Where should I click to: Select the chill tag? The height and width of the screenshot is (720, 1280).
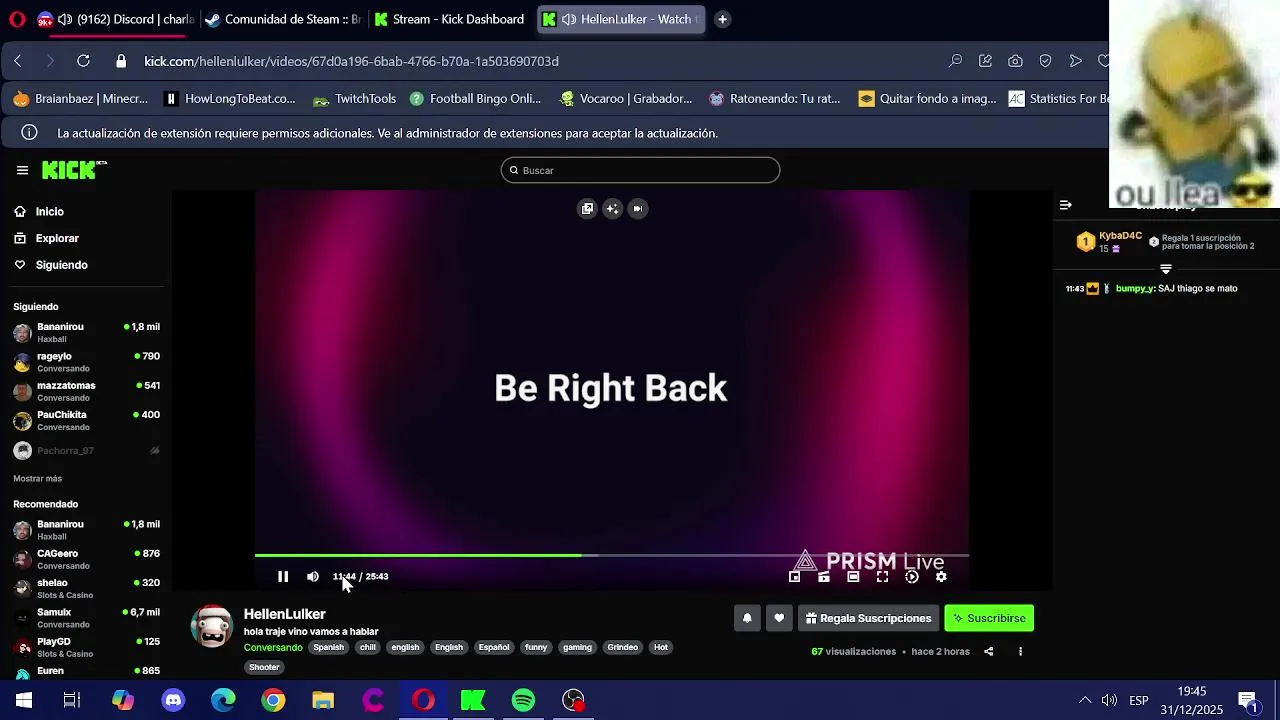368,648
